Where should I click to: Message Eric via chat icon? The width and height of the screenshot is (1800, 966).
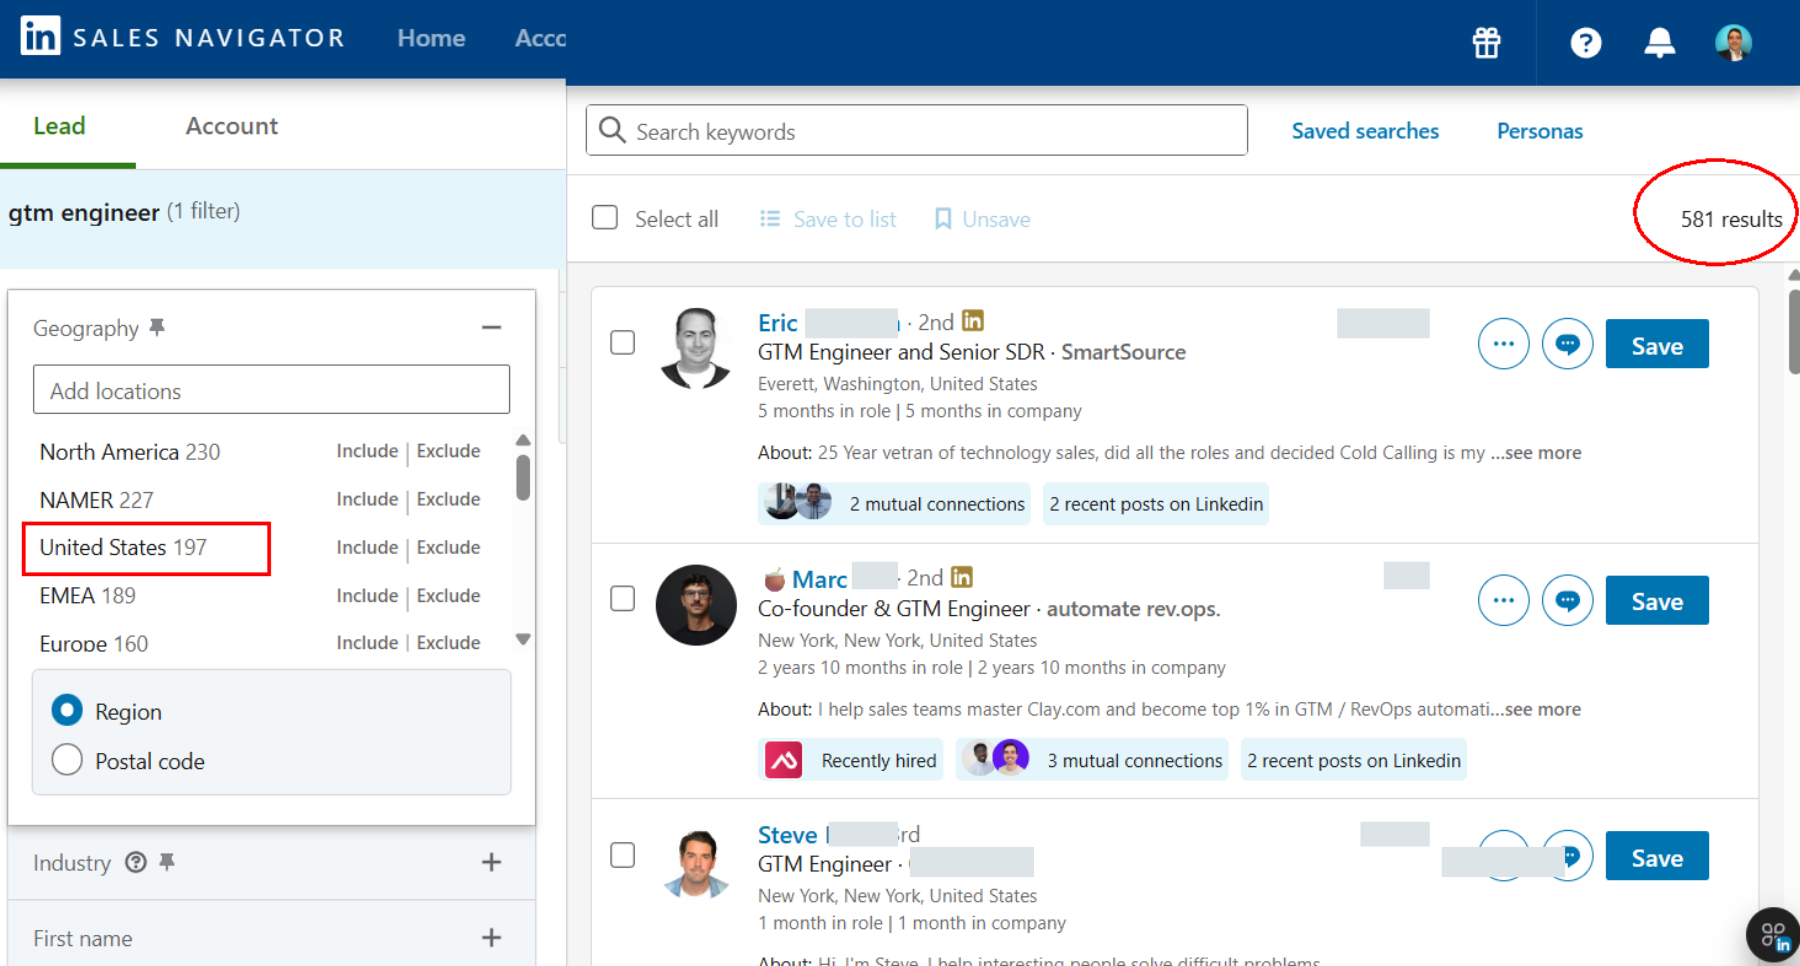pos(1567,344)
